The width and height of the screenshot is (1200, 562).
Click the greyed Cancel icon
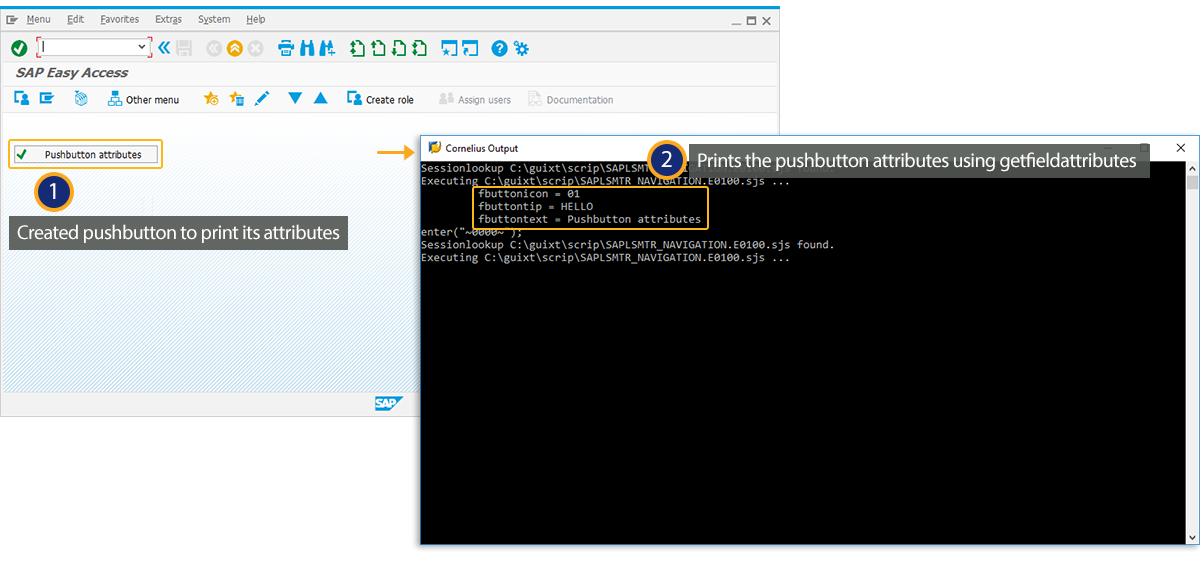[x=255, y=47]
